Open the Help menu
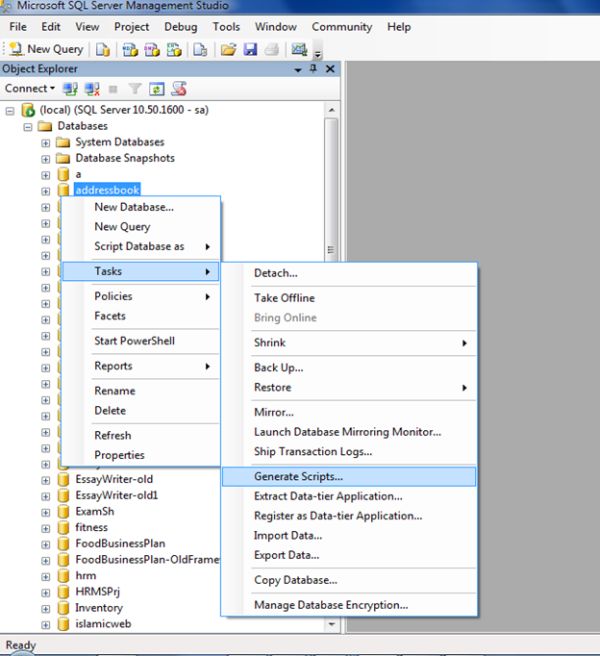The image size is (600, 656). 399,27
